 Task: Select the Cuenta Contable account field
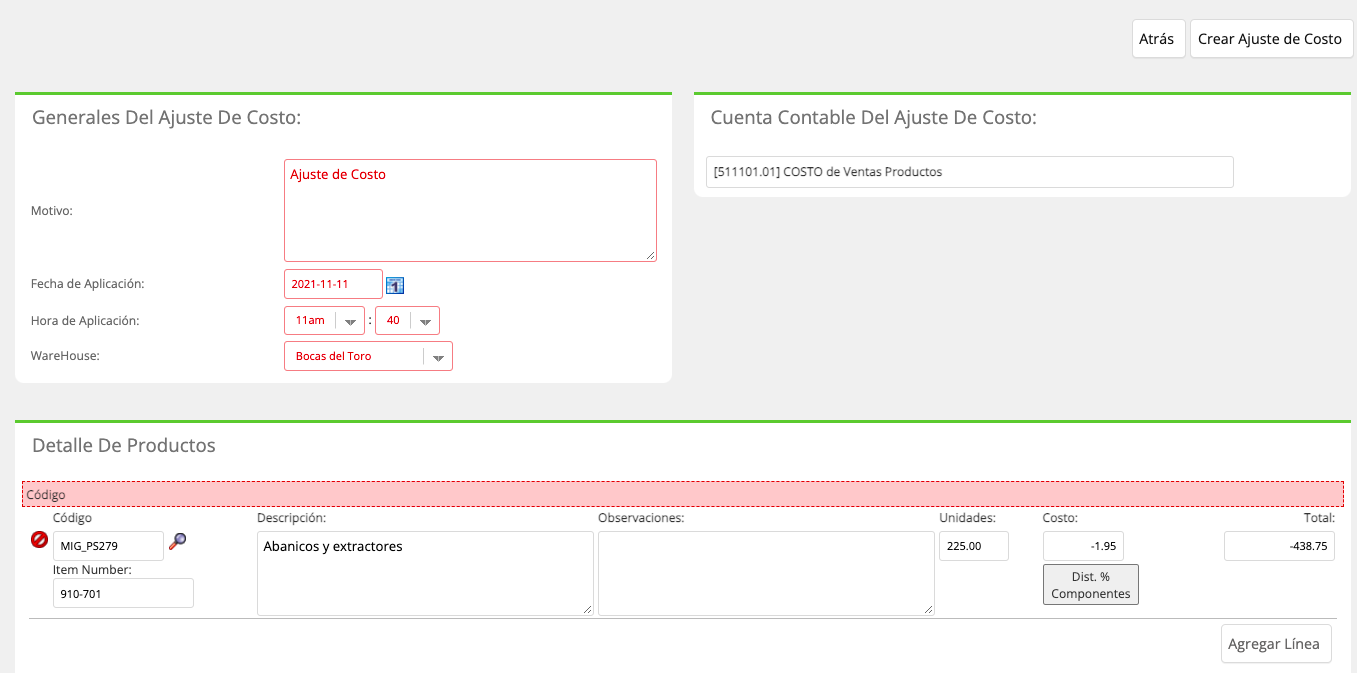(x=969, y=172)
